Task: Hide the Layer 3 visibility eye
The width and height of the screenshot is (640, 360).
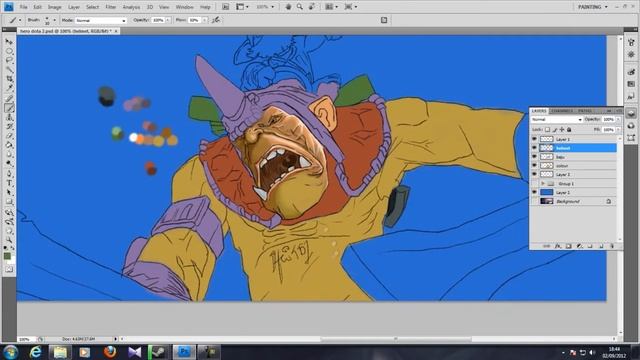Action: (534, 174)
